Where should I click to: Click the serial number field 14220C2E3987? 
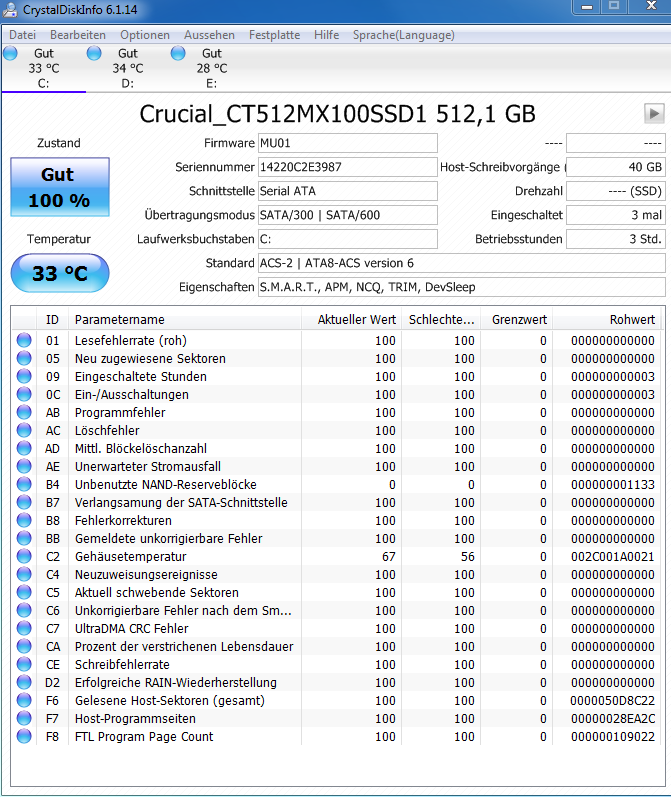click(x=348, y=167)
